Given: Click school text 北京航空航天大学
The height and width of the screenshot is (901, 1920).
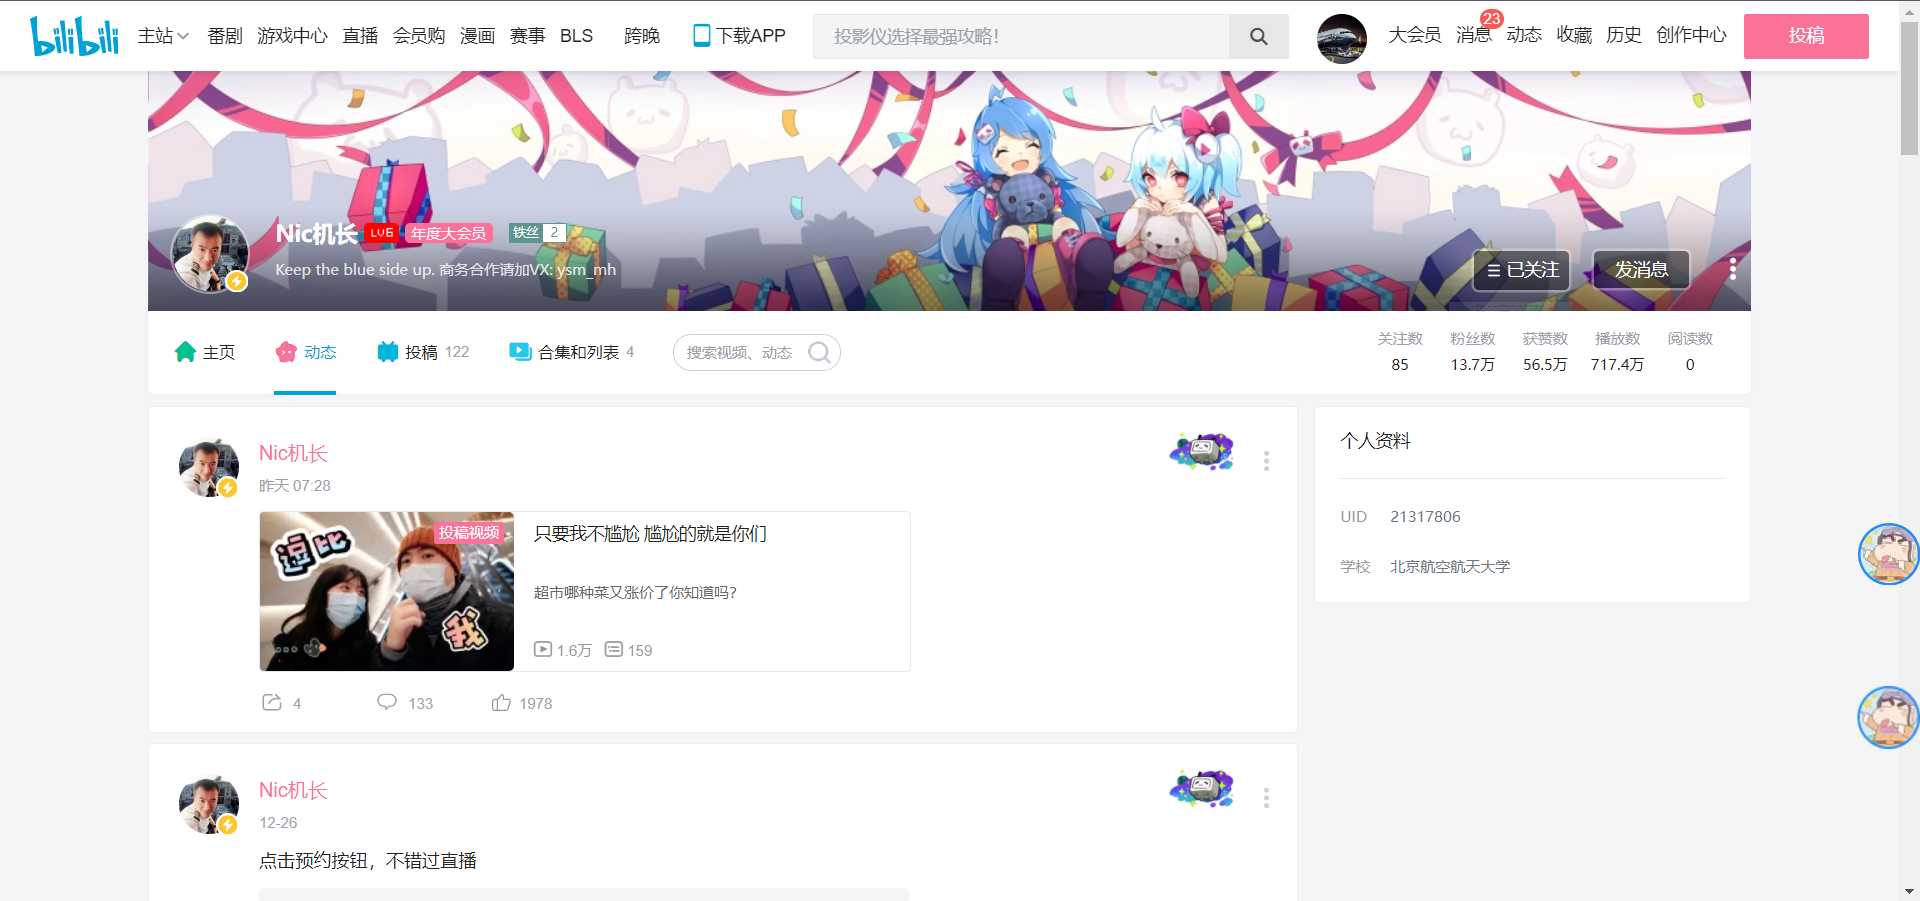Looking at the screenshot, I should tap(1450, 566).
